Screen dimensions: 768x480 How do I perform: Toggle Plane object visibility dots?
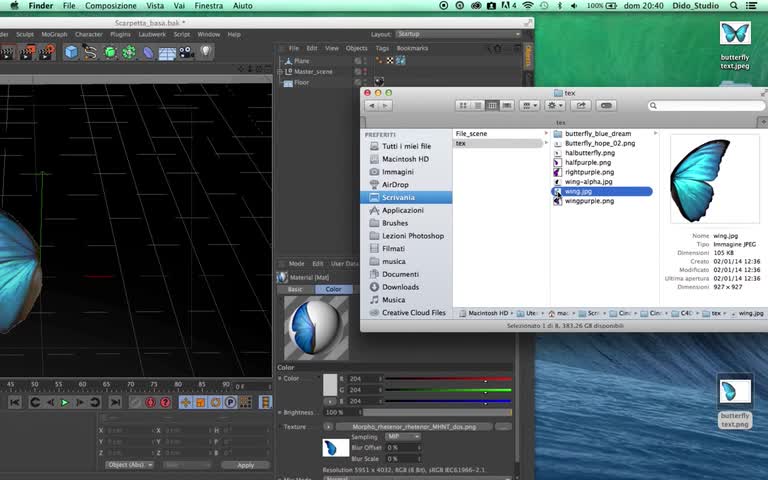click(x=365, y=61)
